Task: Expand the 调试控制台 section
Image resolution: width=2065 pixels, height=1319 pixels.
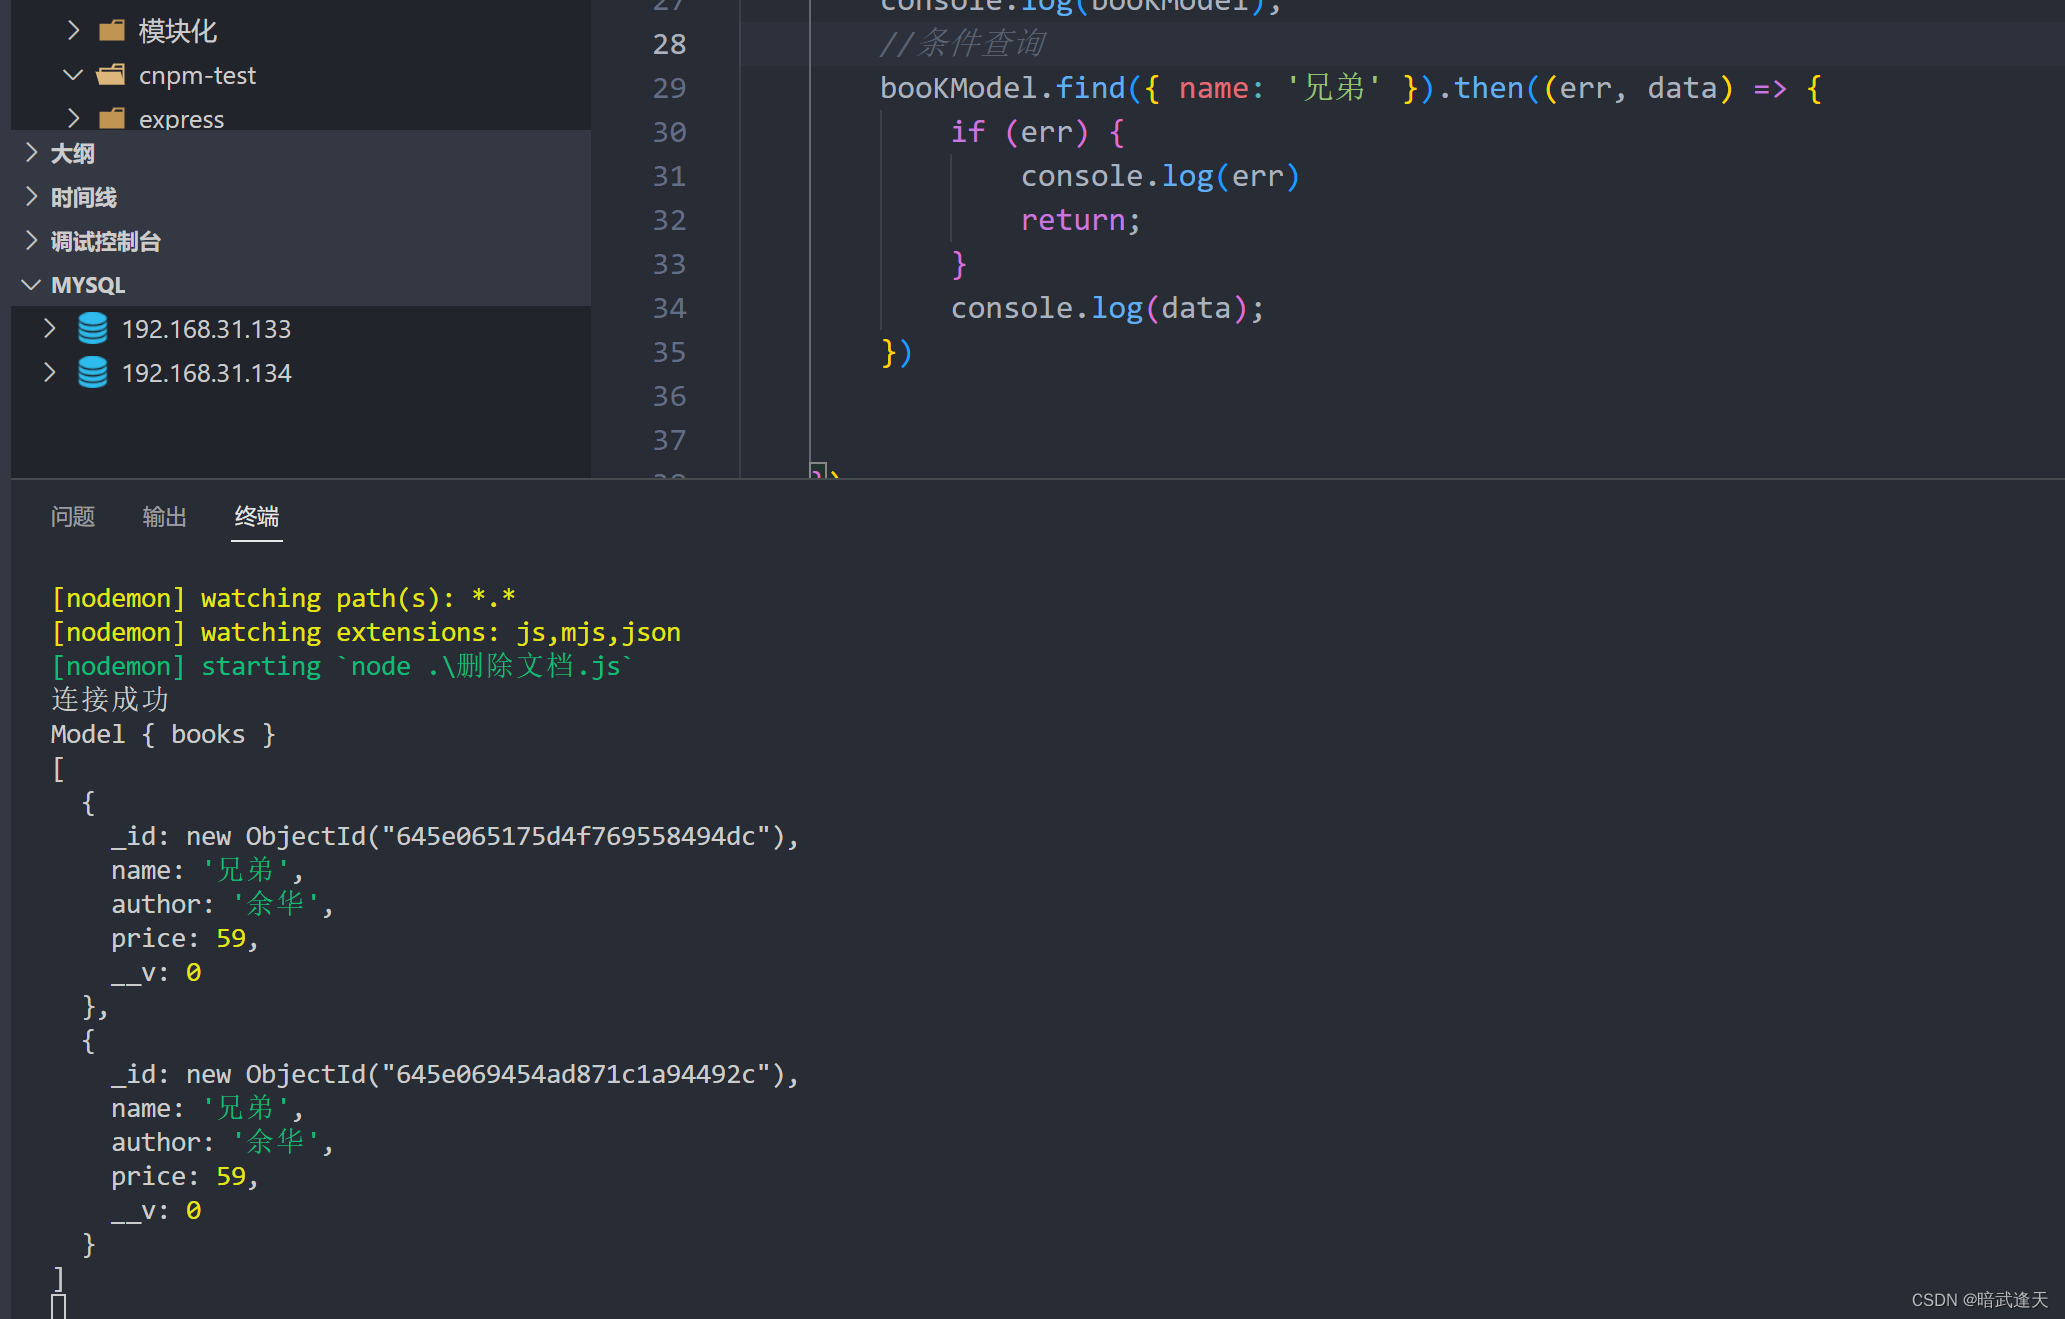Action: point(32,241)
